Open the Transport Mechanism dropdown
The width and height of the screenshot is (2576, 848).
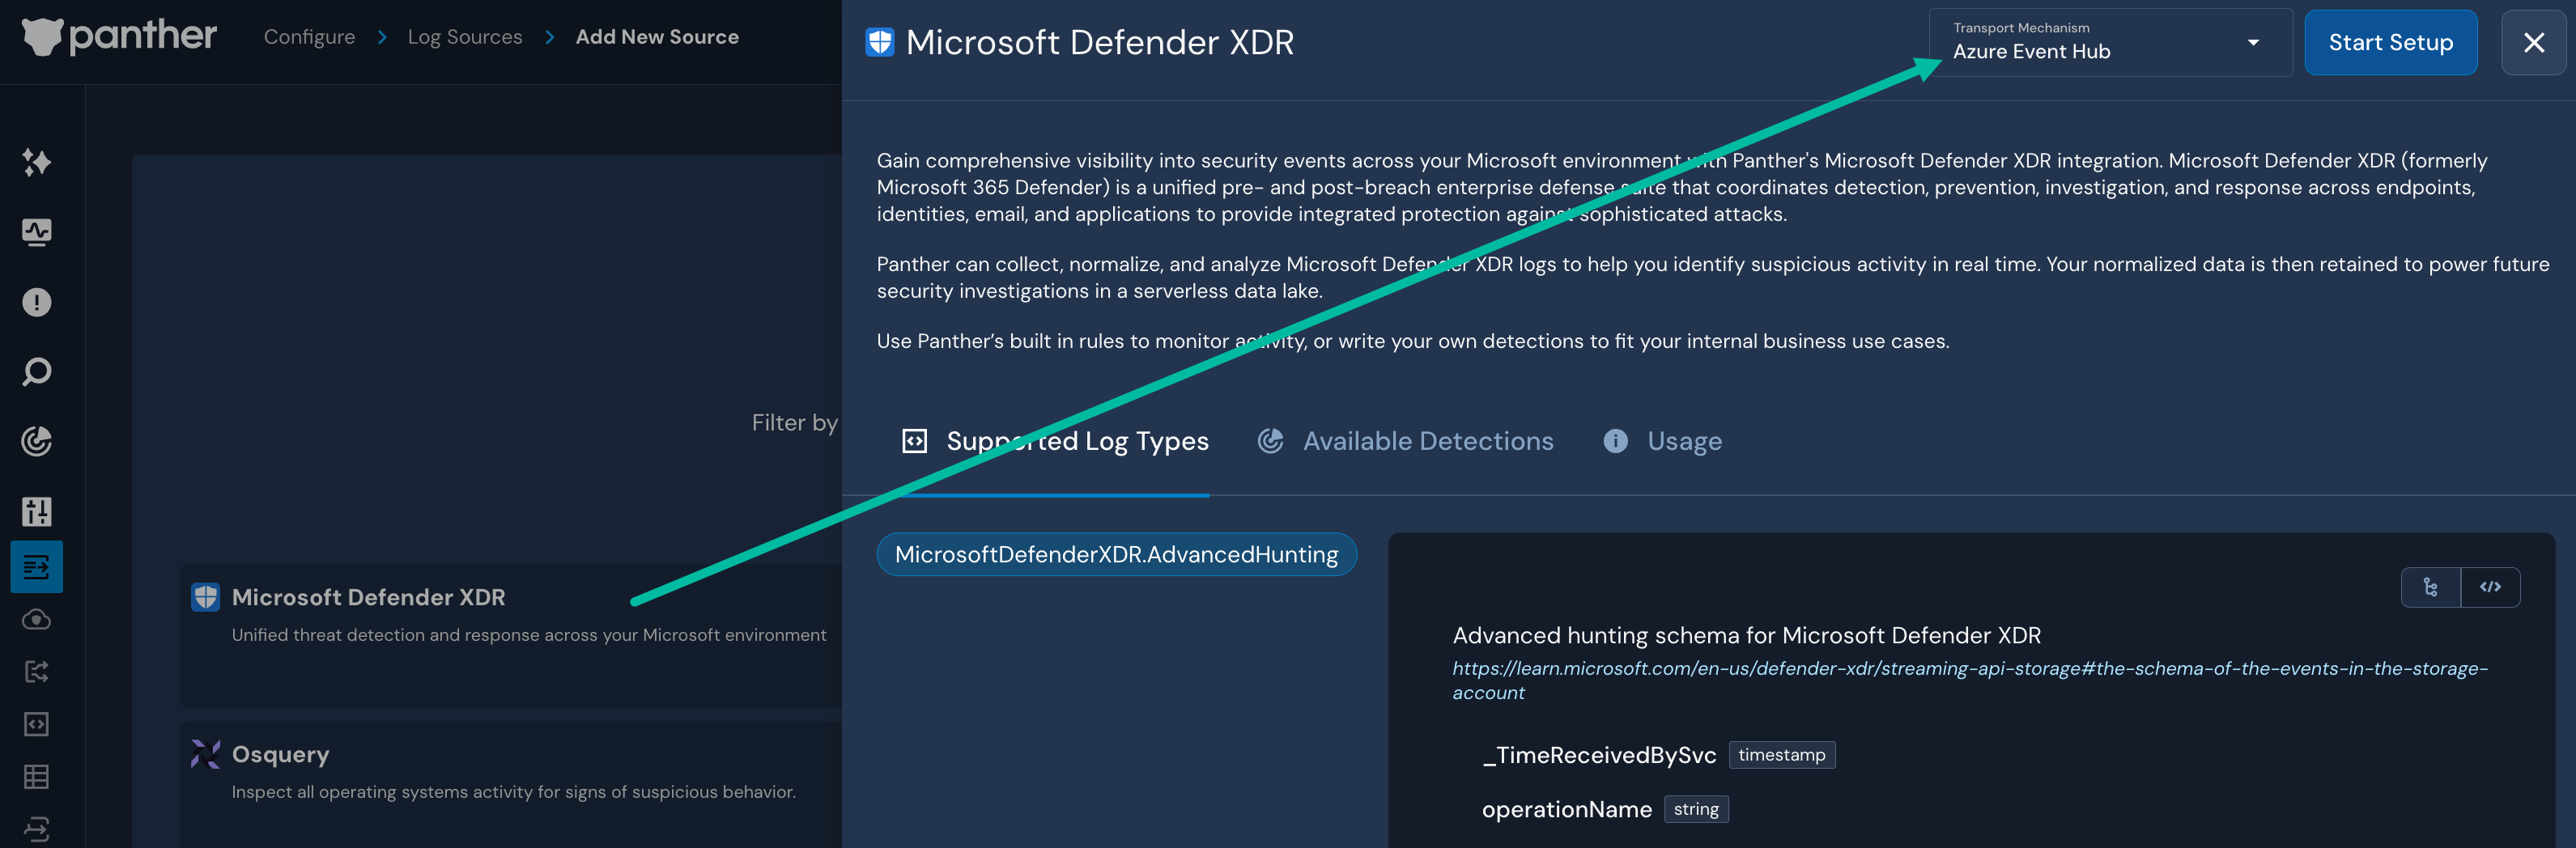pyautogui.click(x=2110, y=42)
